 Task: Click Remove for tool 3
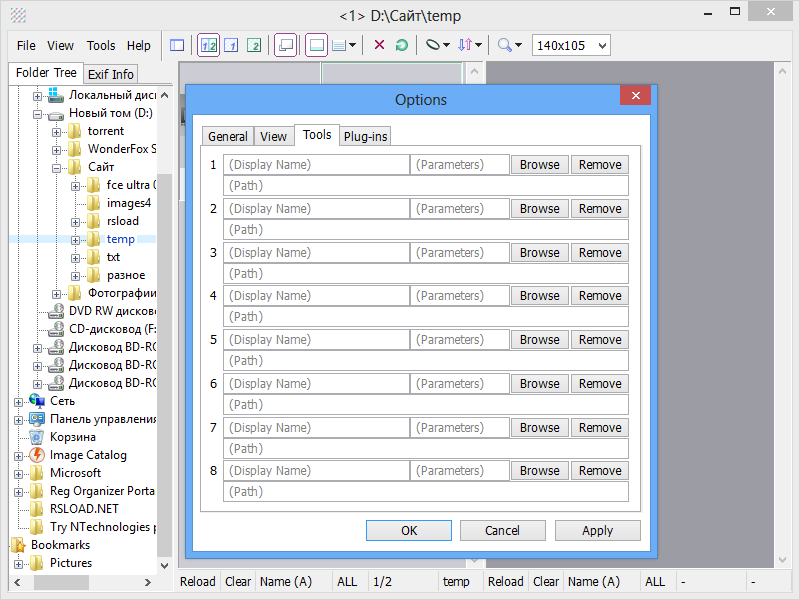tap(599, 253)
